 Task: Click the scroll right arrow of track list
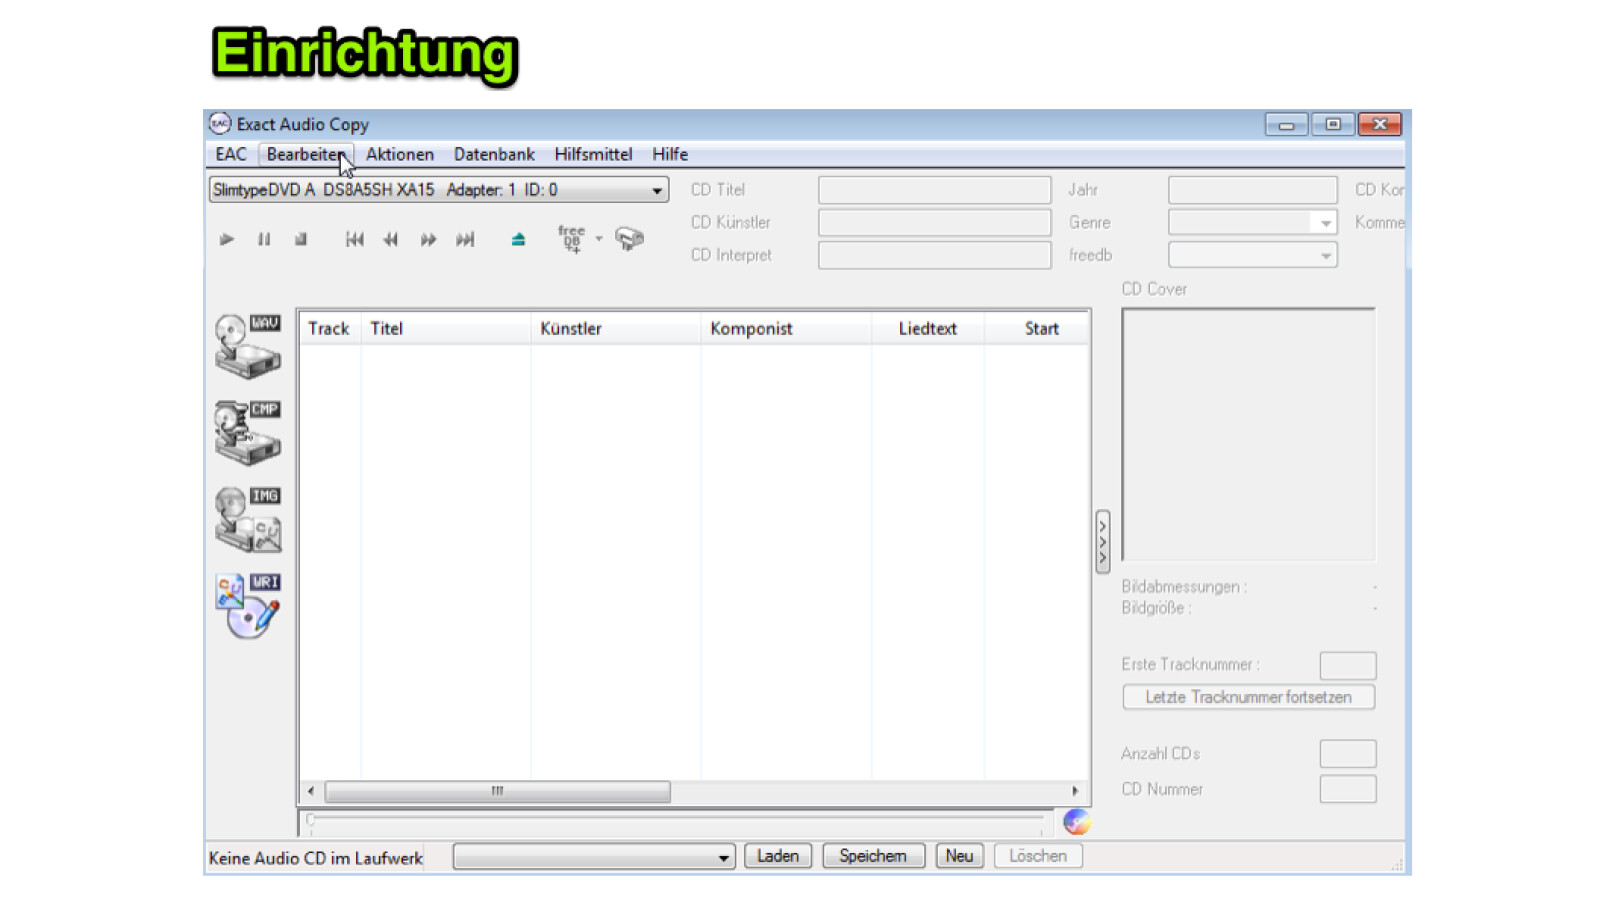(1075, 791)
